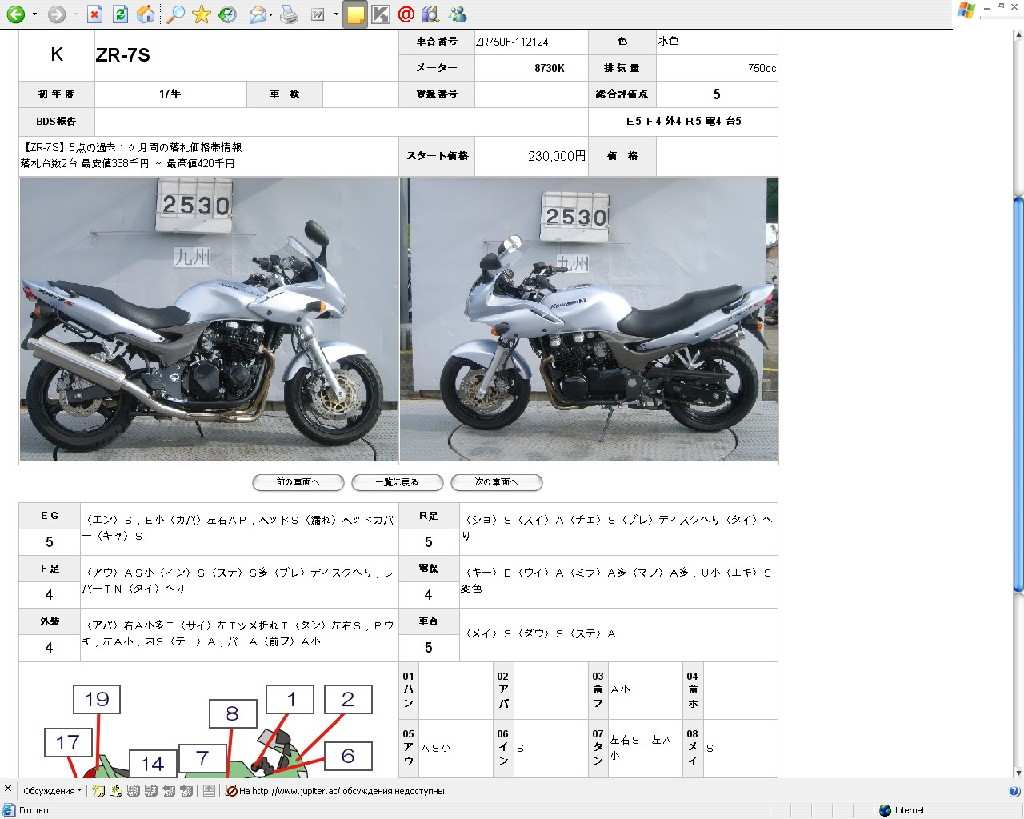Image resolution: width=1024 pixels, height=819 pixels.
Task: Open the Mail envelope toolbar icon
Action: click(x=257, y=14)
